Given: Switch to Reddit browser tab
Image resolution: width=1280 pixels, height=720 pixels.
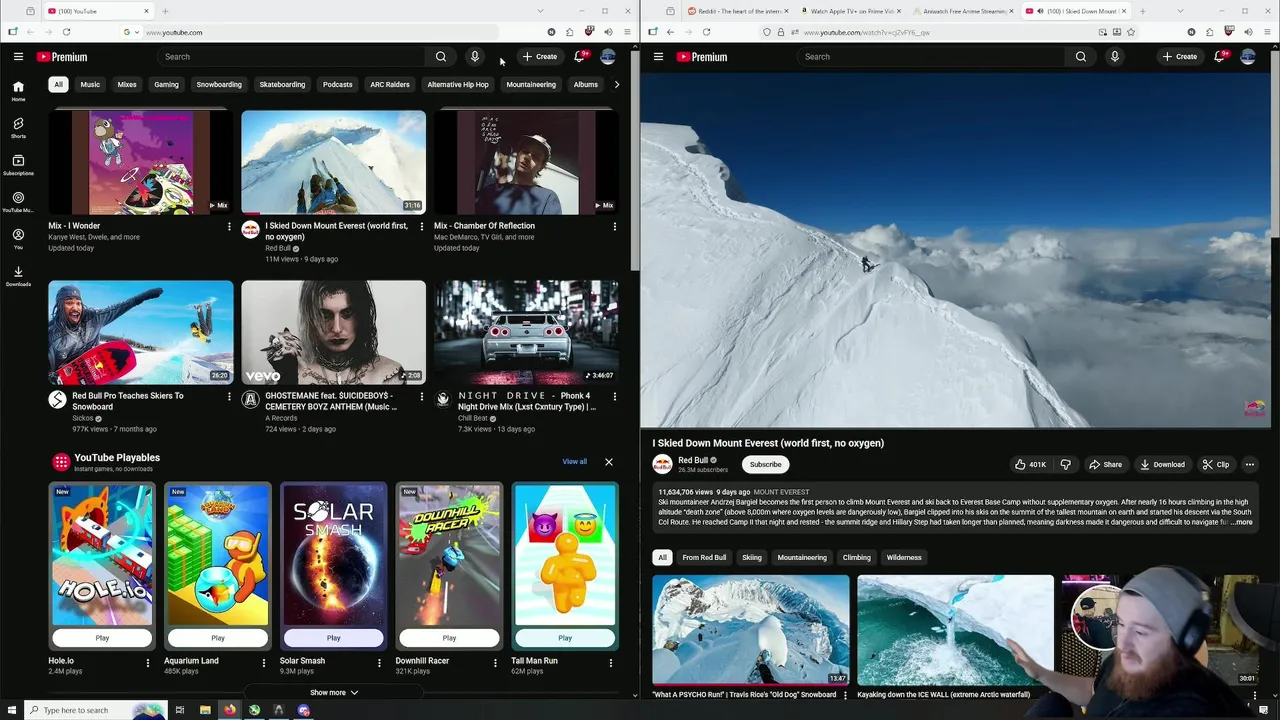Looking at the screenshot, I should [735, 11].
